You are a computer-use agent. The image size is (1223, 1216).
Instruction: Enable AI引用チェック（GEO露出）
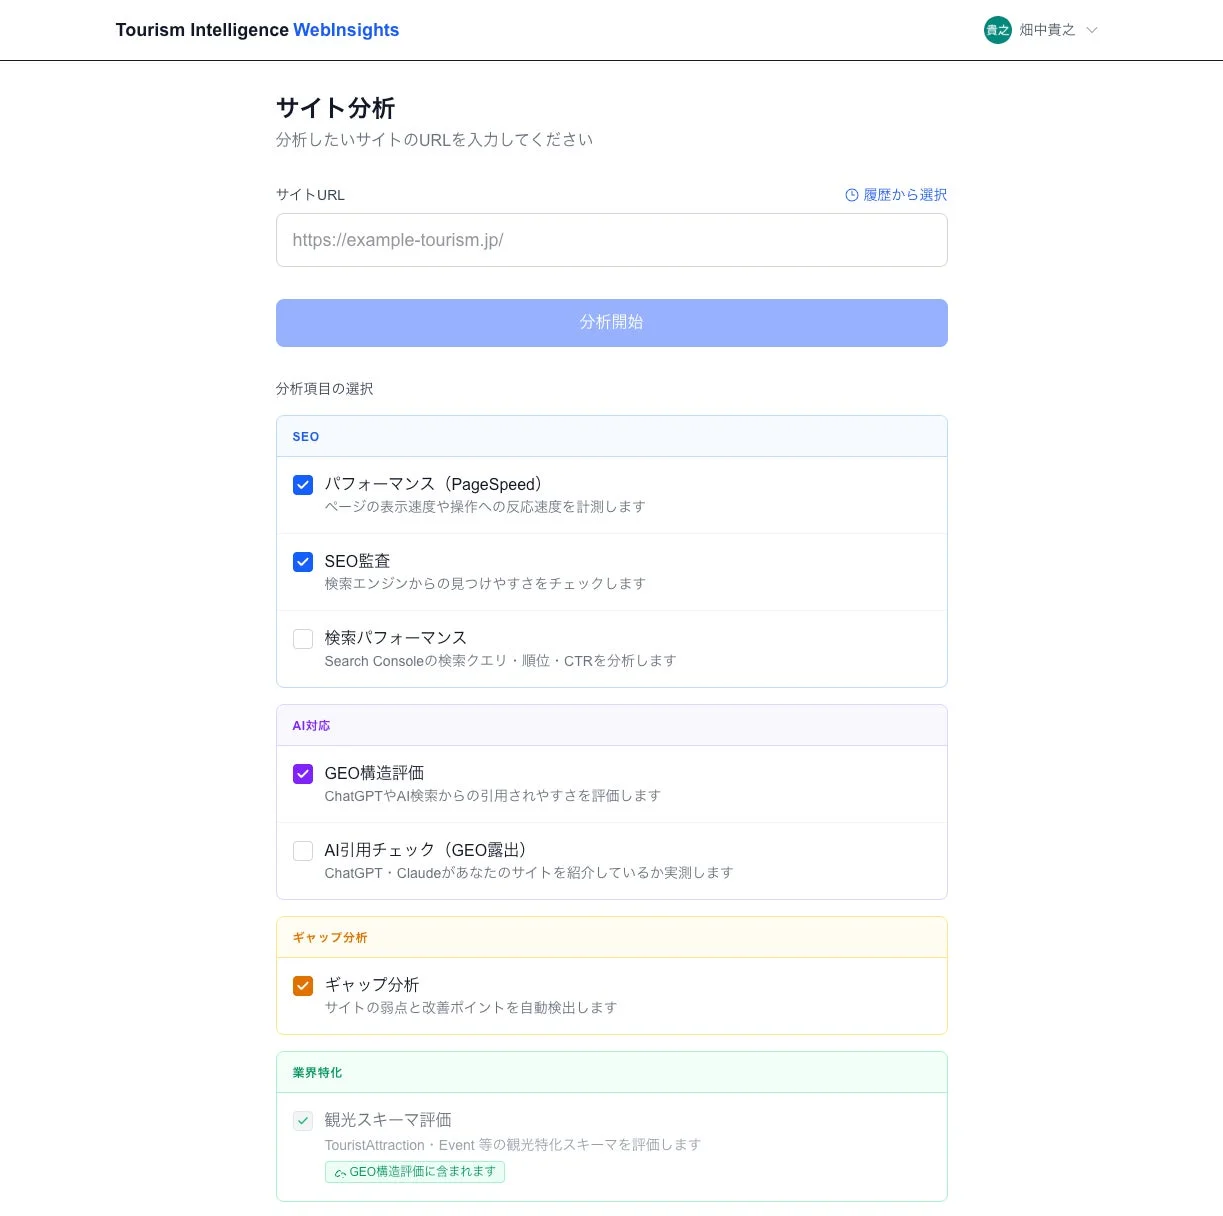[x=303, y=851]
